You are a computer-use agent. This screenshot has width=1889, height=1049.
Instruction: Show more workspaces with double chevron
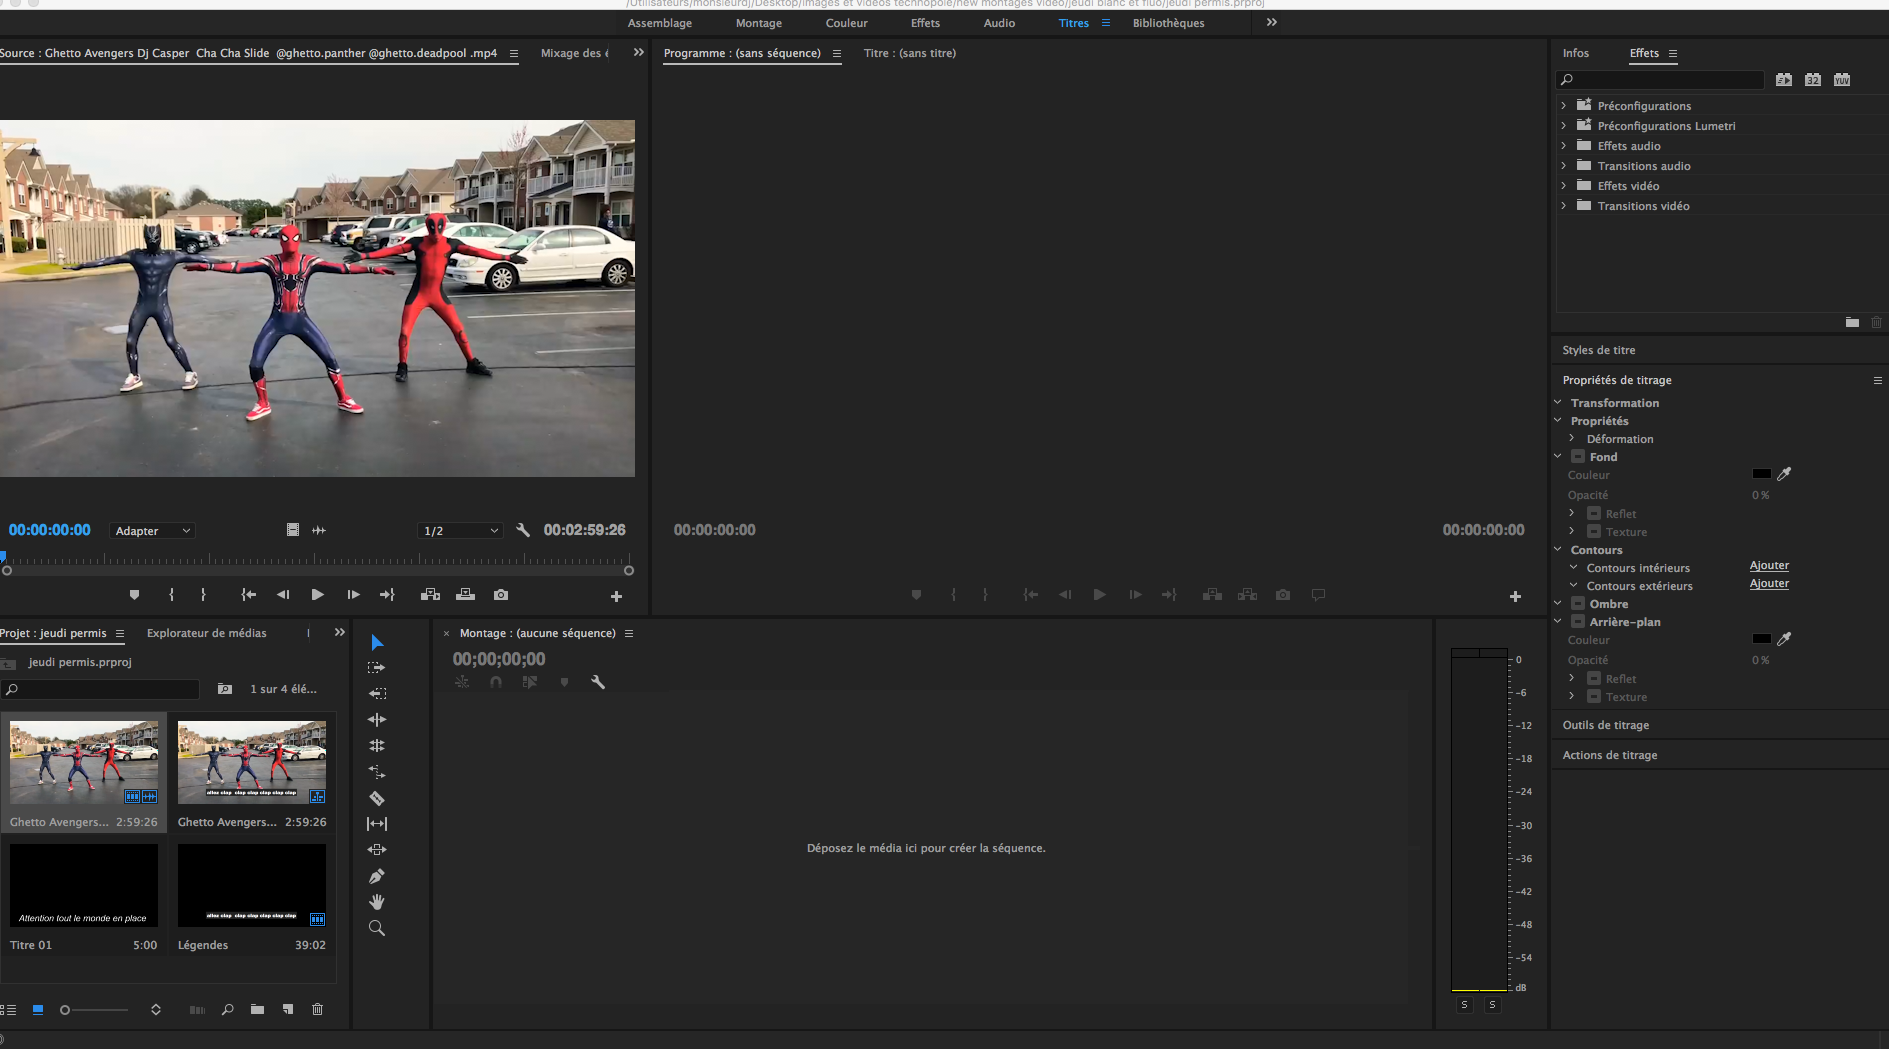[1272, 22]
